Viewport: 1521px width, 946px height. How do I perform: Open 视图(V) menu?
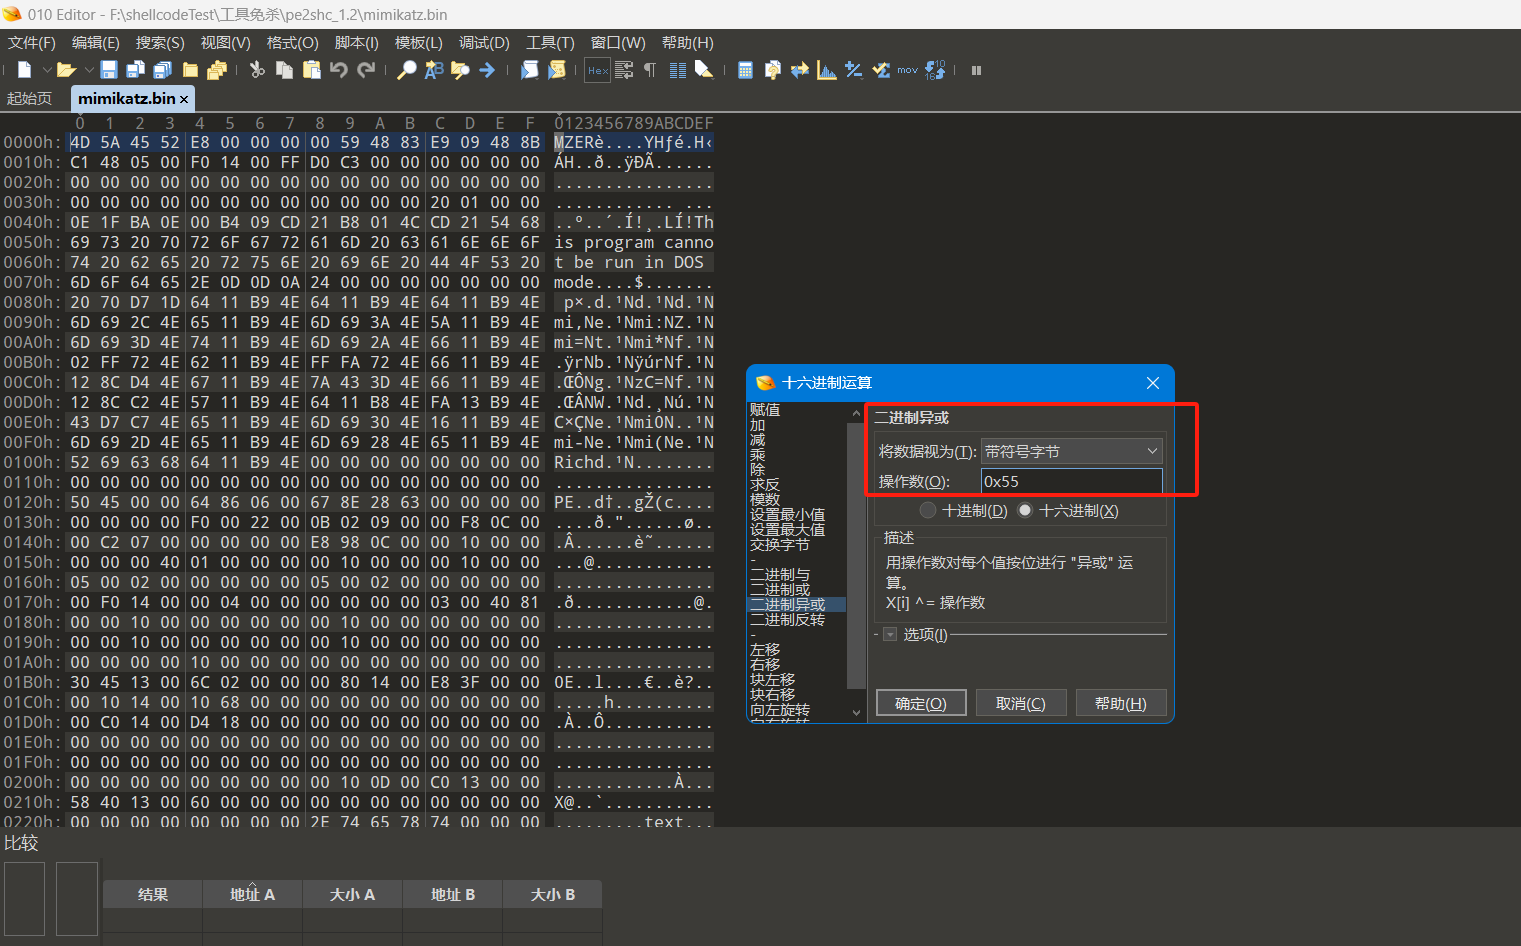click(x=226, y=43)
